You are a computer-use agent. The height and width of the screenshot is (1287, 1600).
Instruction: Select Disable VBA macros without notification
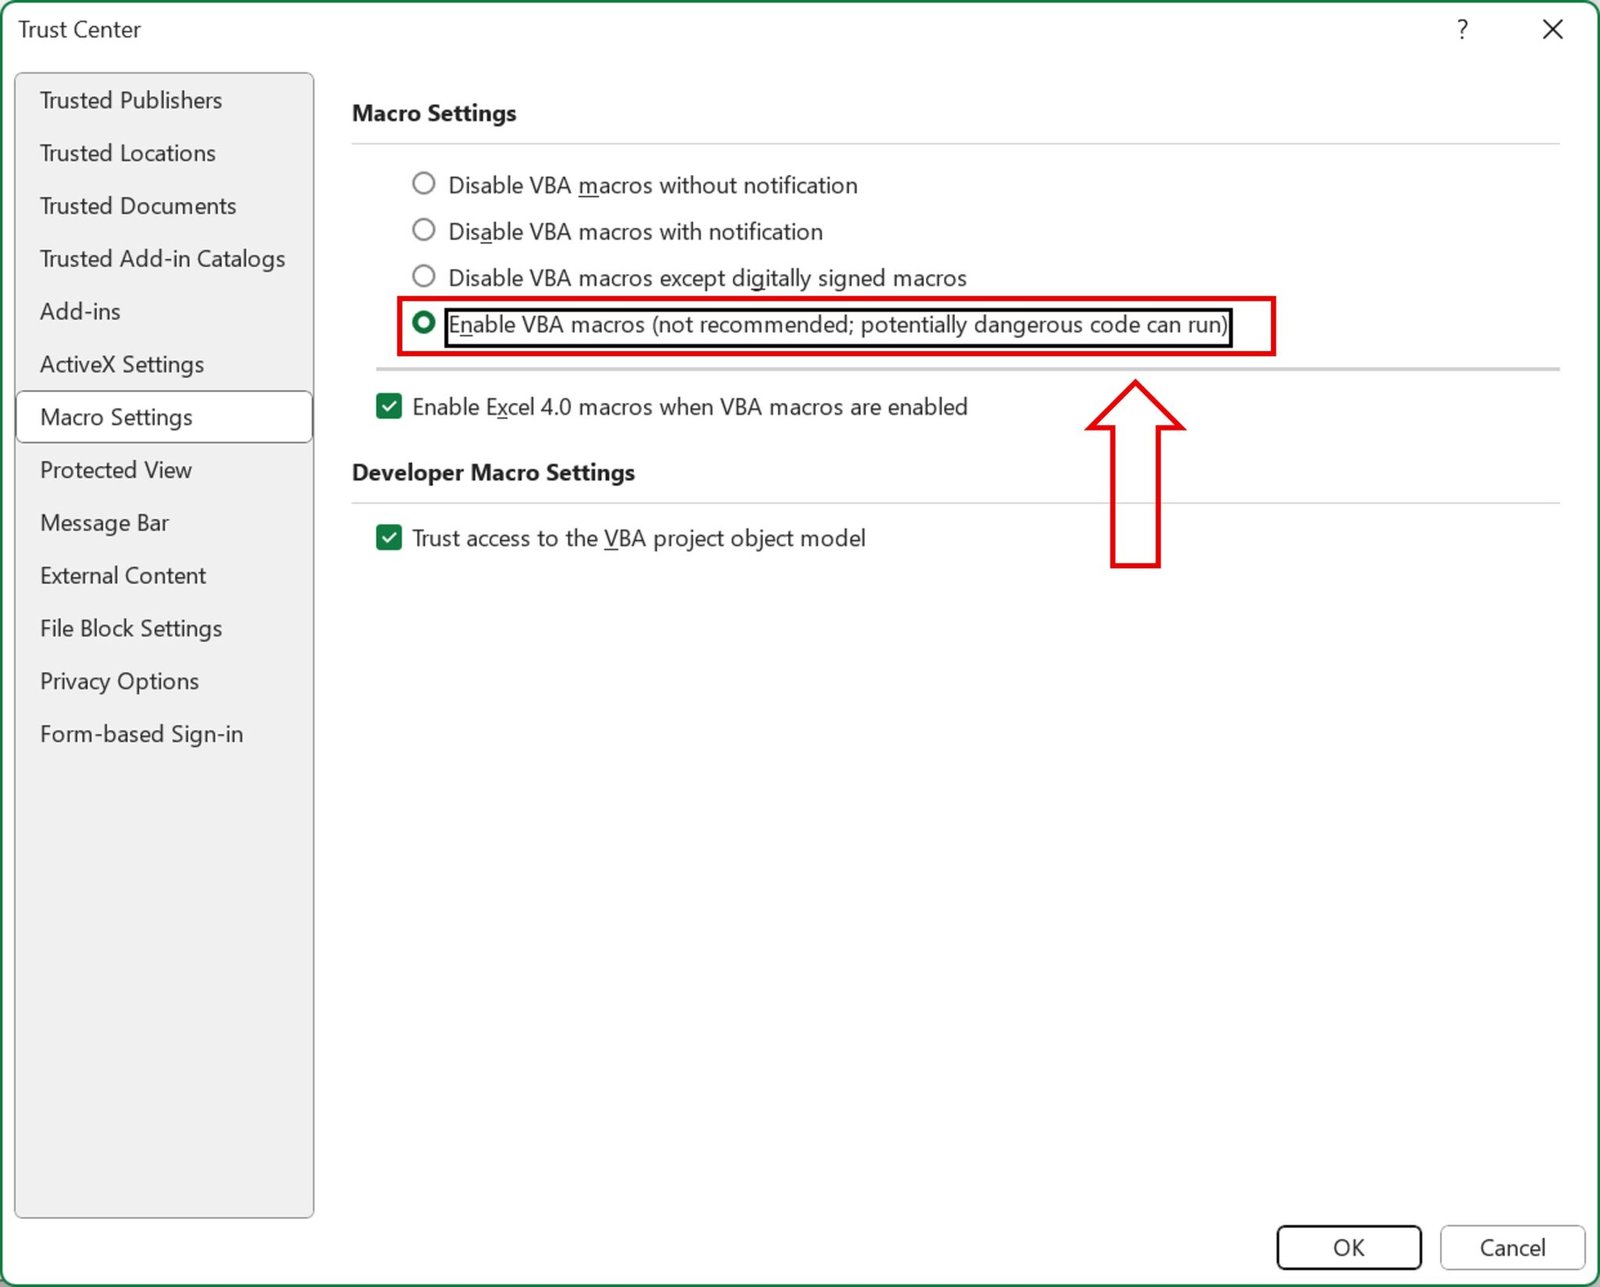(x=423, y=184)
